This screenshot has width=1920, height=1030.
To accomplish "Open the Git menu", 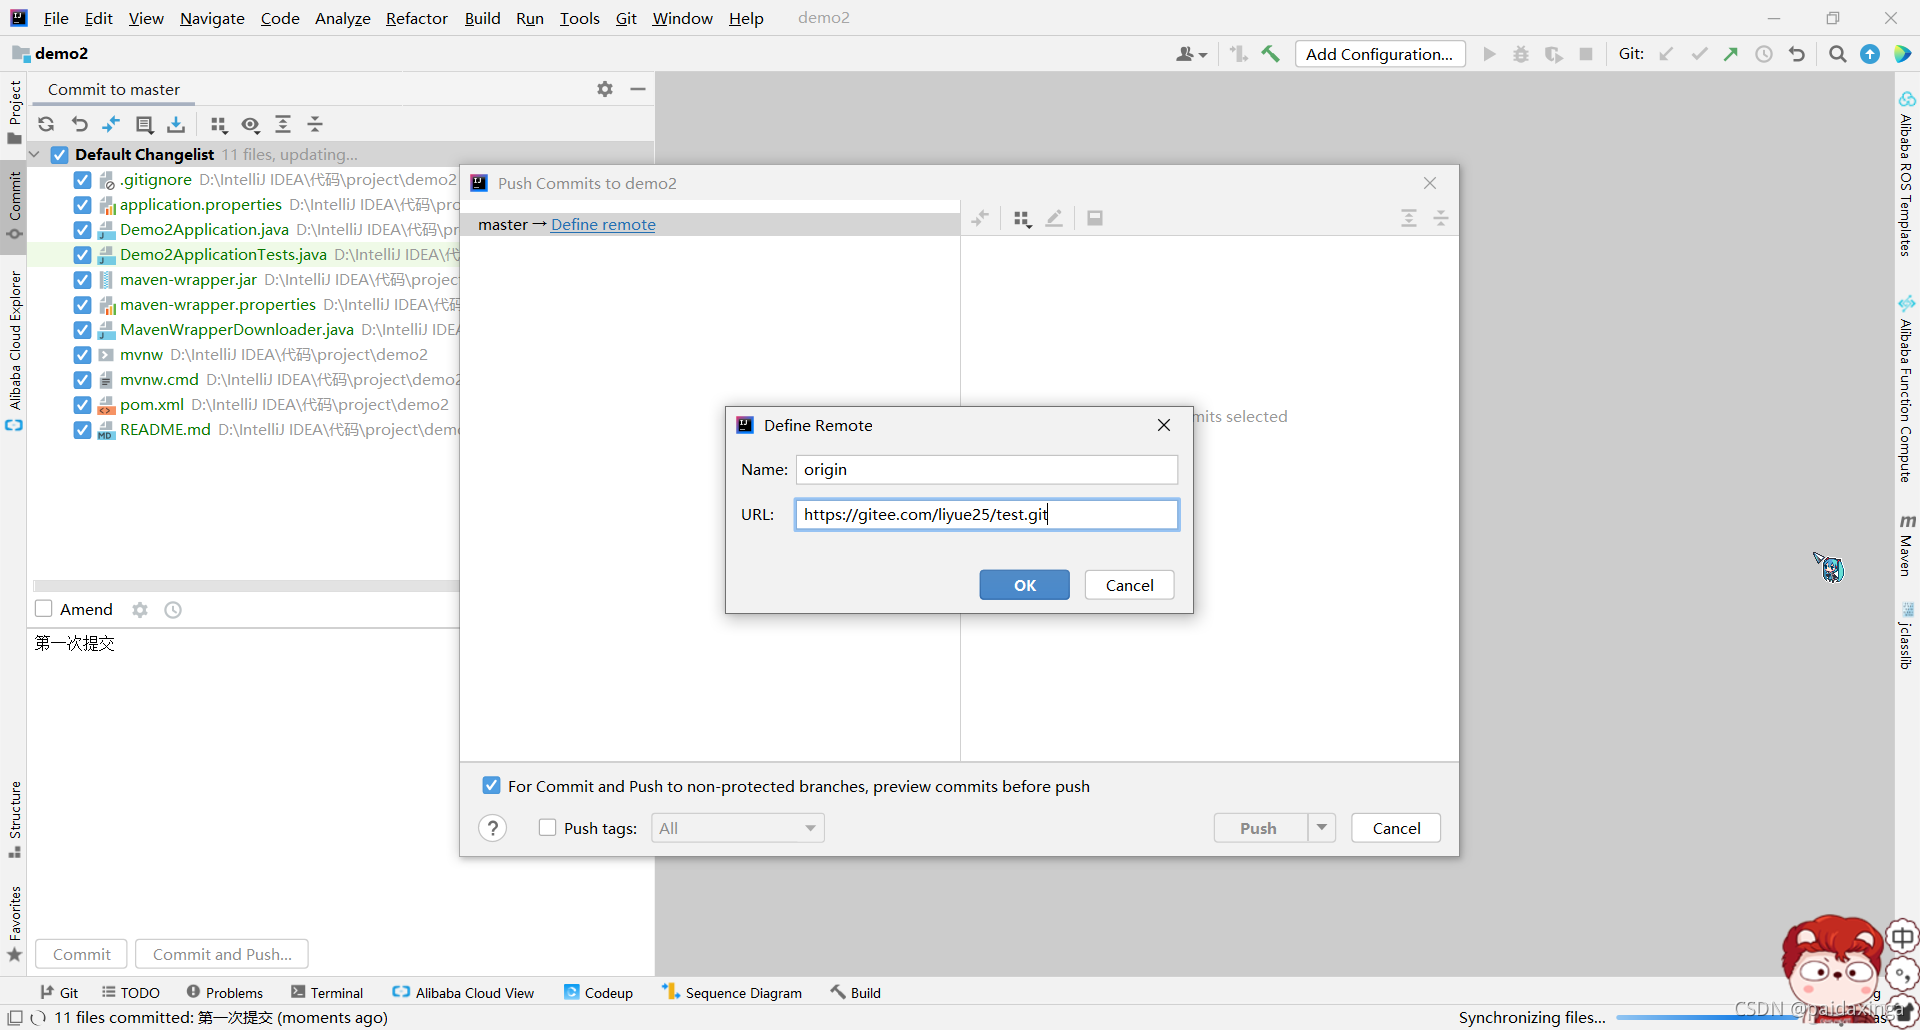I will 626,18.
